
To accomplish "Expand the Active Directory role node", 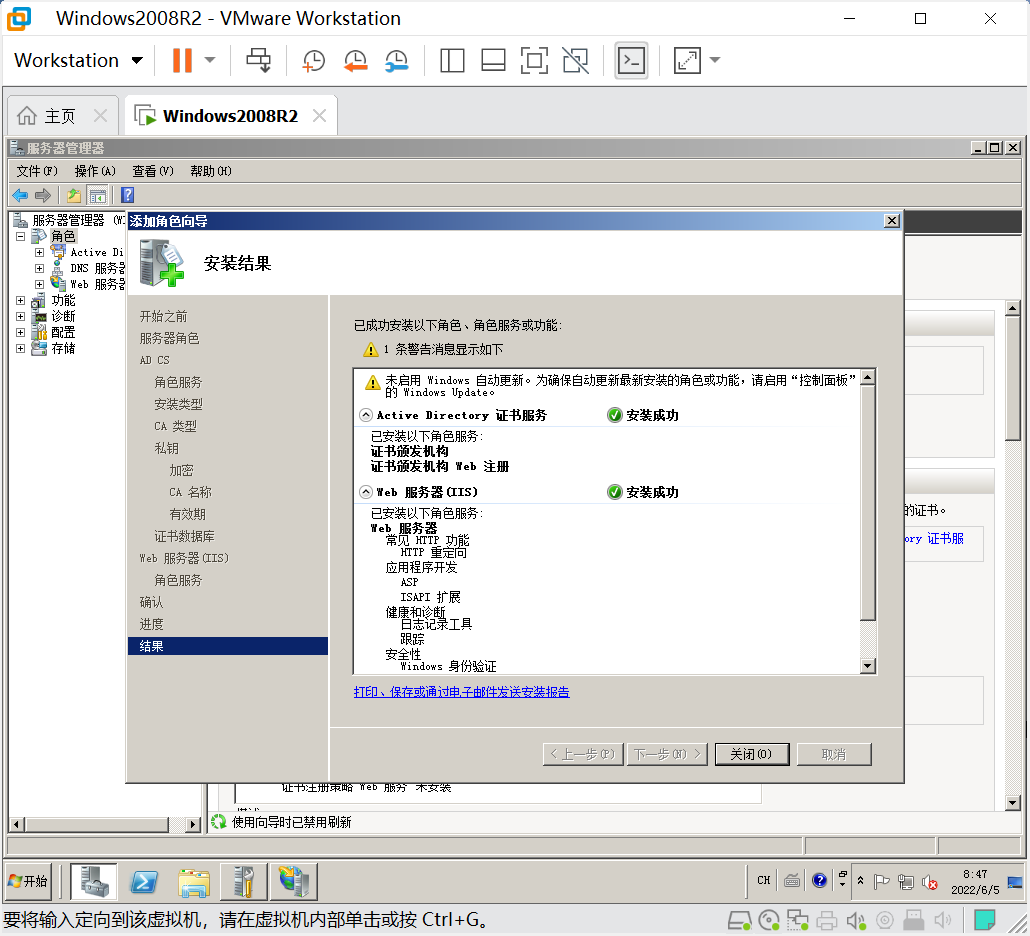I will coord(39,252).
